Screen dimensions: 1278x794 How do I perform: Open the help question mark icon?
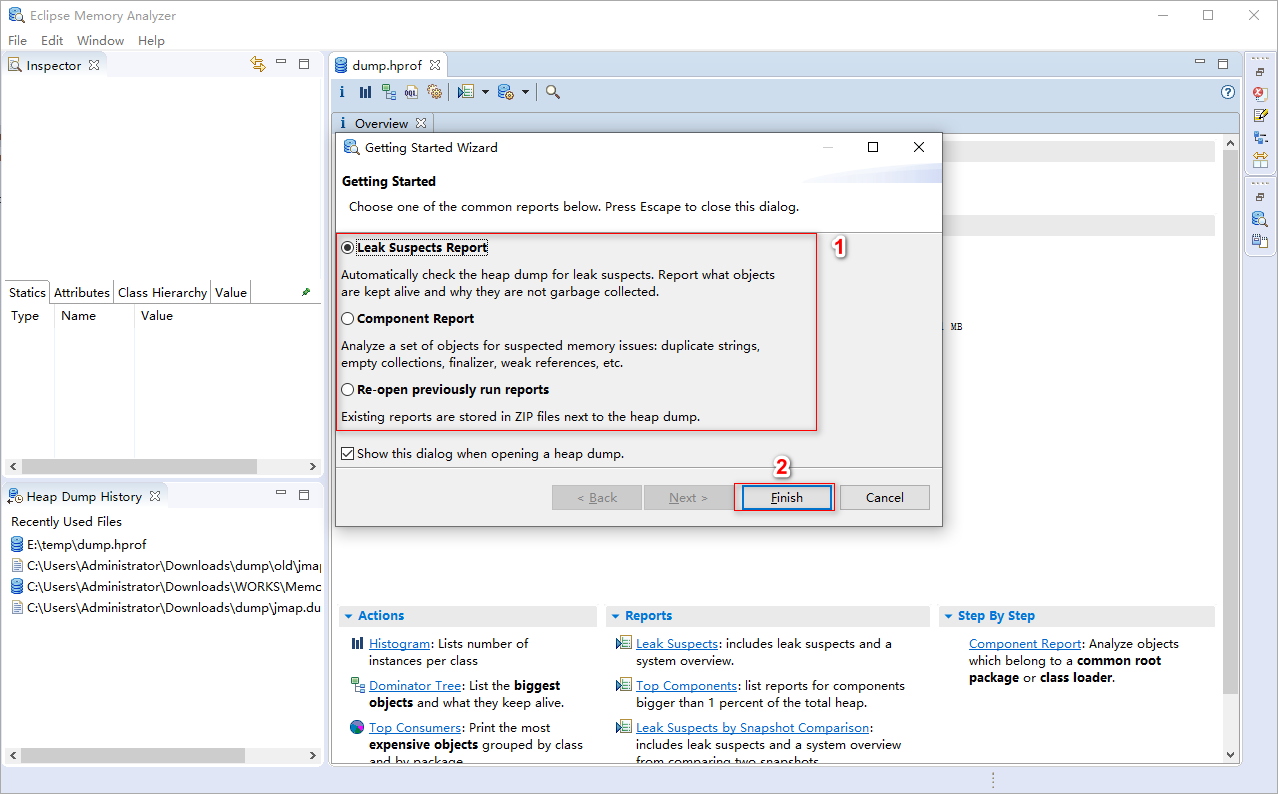[1228, 92]
